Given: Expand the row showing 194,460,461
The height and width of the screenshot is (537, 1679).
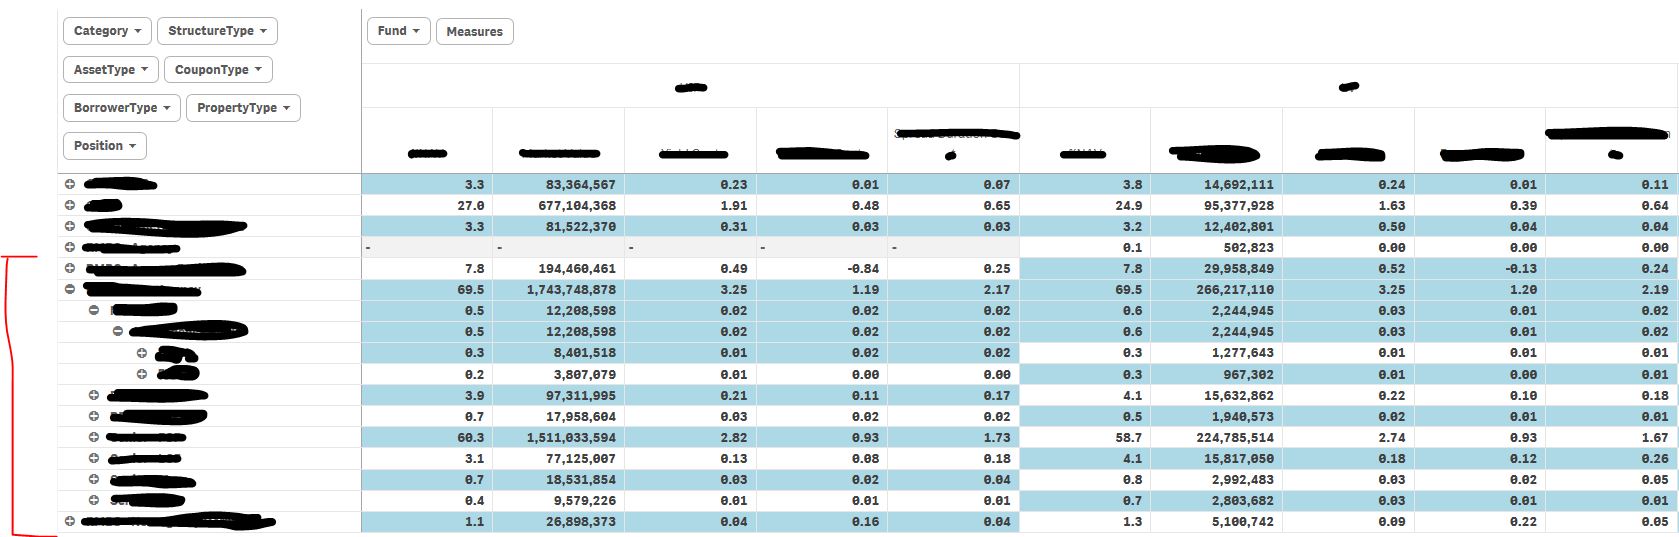Looking at the screenshot, I should [70, 268].
